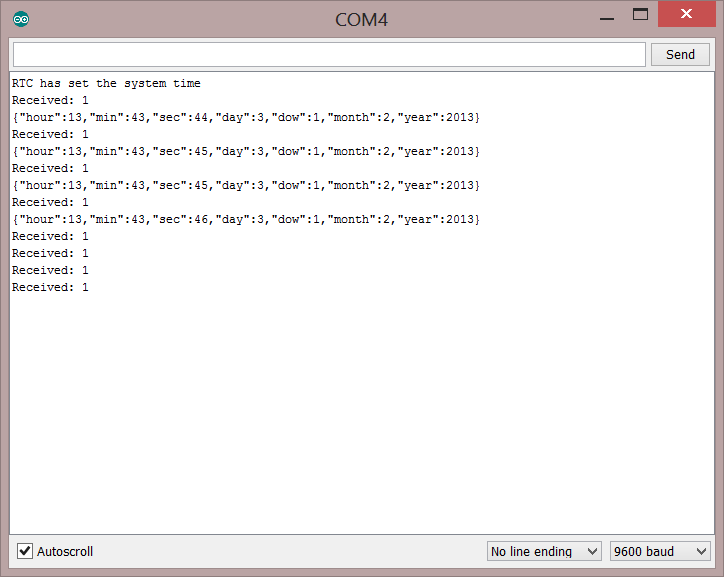Focus the serial command input field

[x=328, y=54]
